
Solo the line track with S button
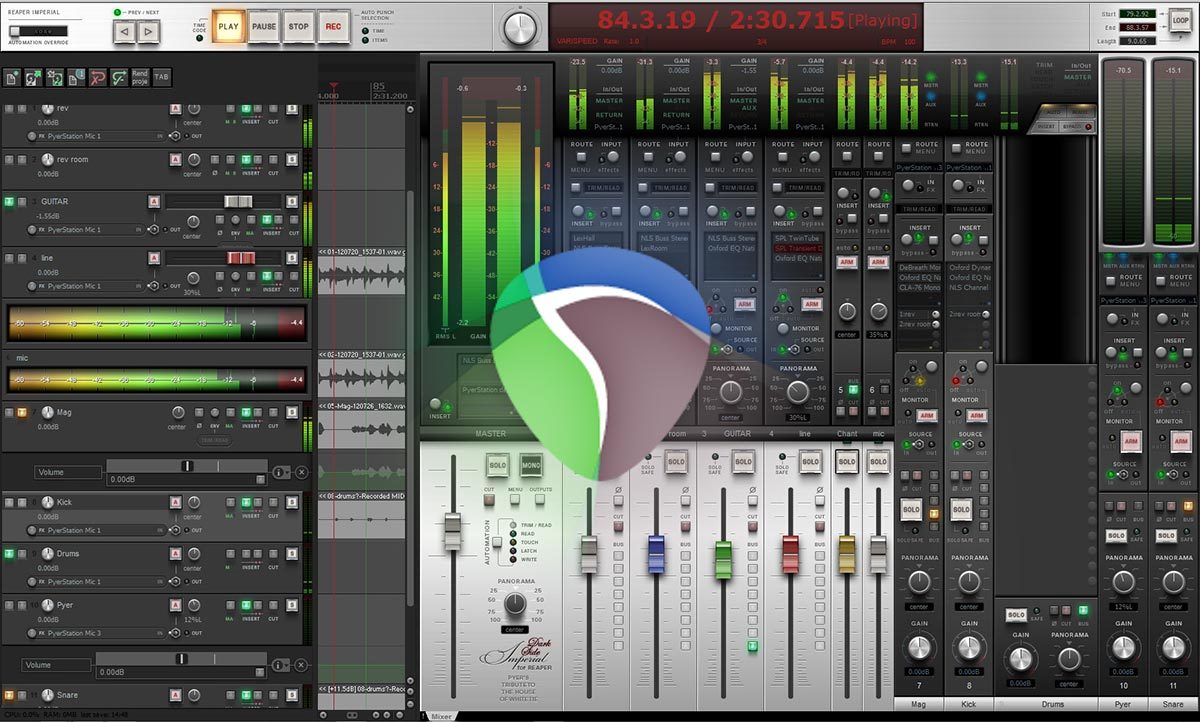(x=292, y=257)
